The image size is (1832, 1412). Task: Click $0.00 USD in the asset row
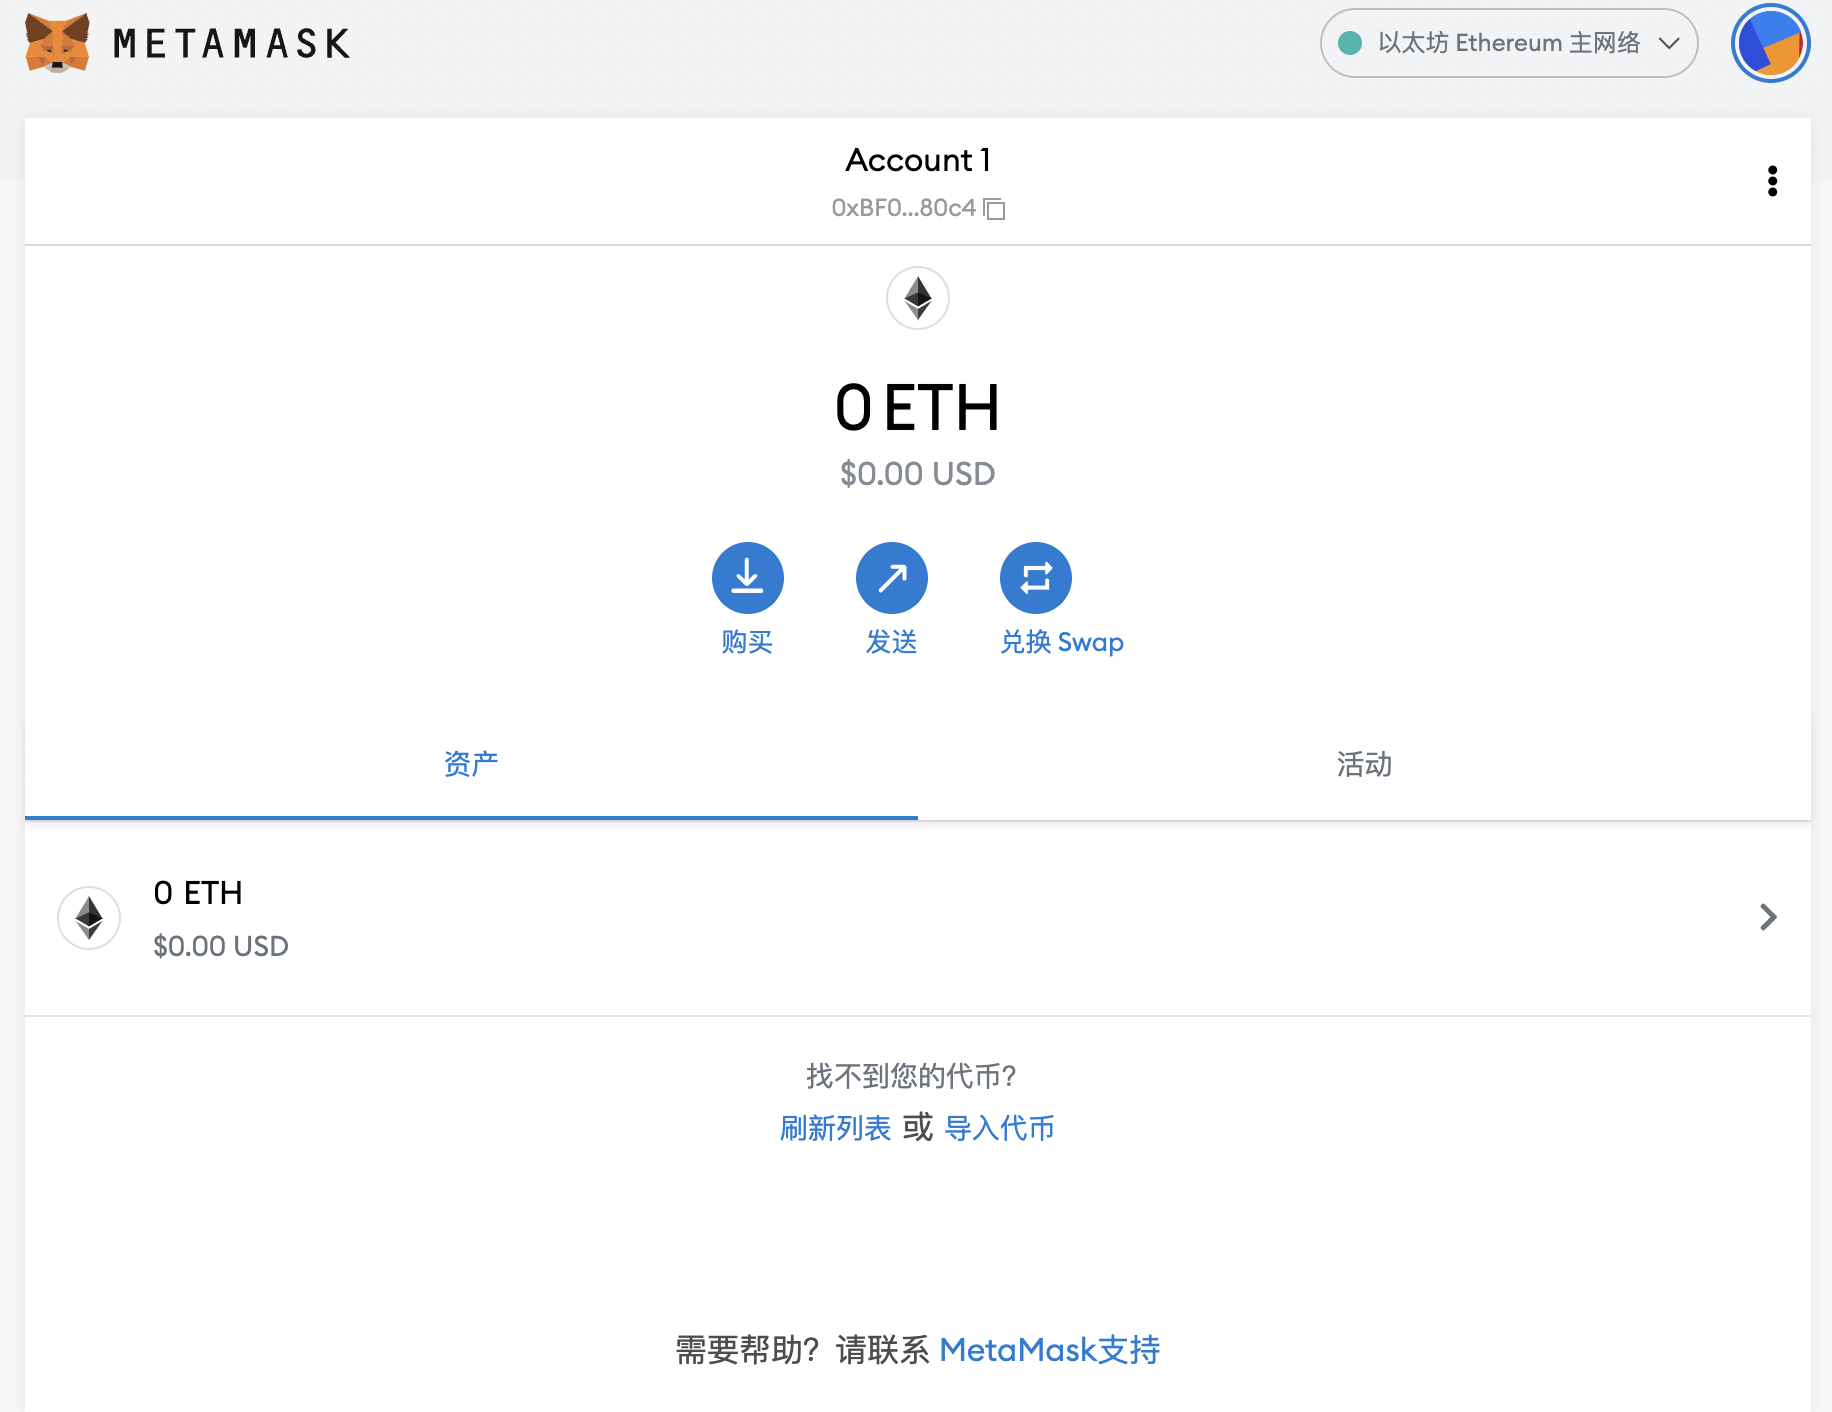[221, 946]
